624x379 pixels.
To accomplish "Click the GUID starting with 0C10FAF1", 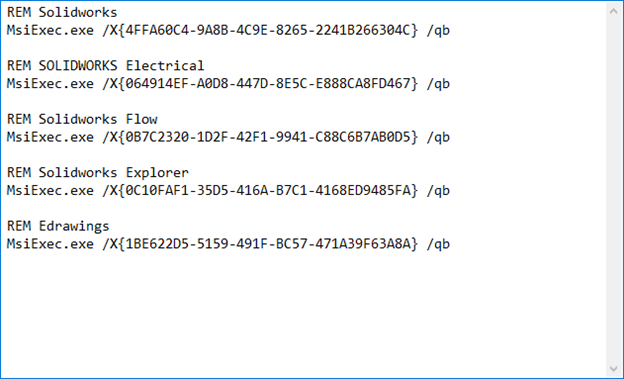I will (x=268, y=190).
